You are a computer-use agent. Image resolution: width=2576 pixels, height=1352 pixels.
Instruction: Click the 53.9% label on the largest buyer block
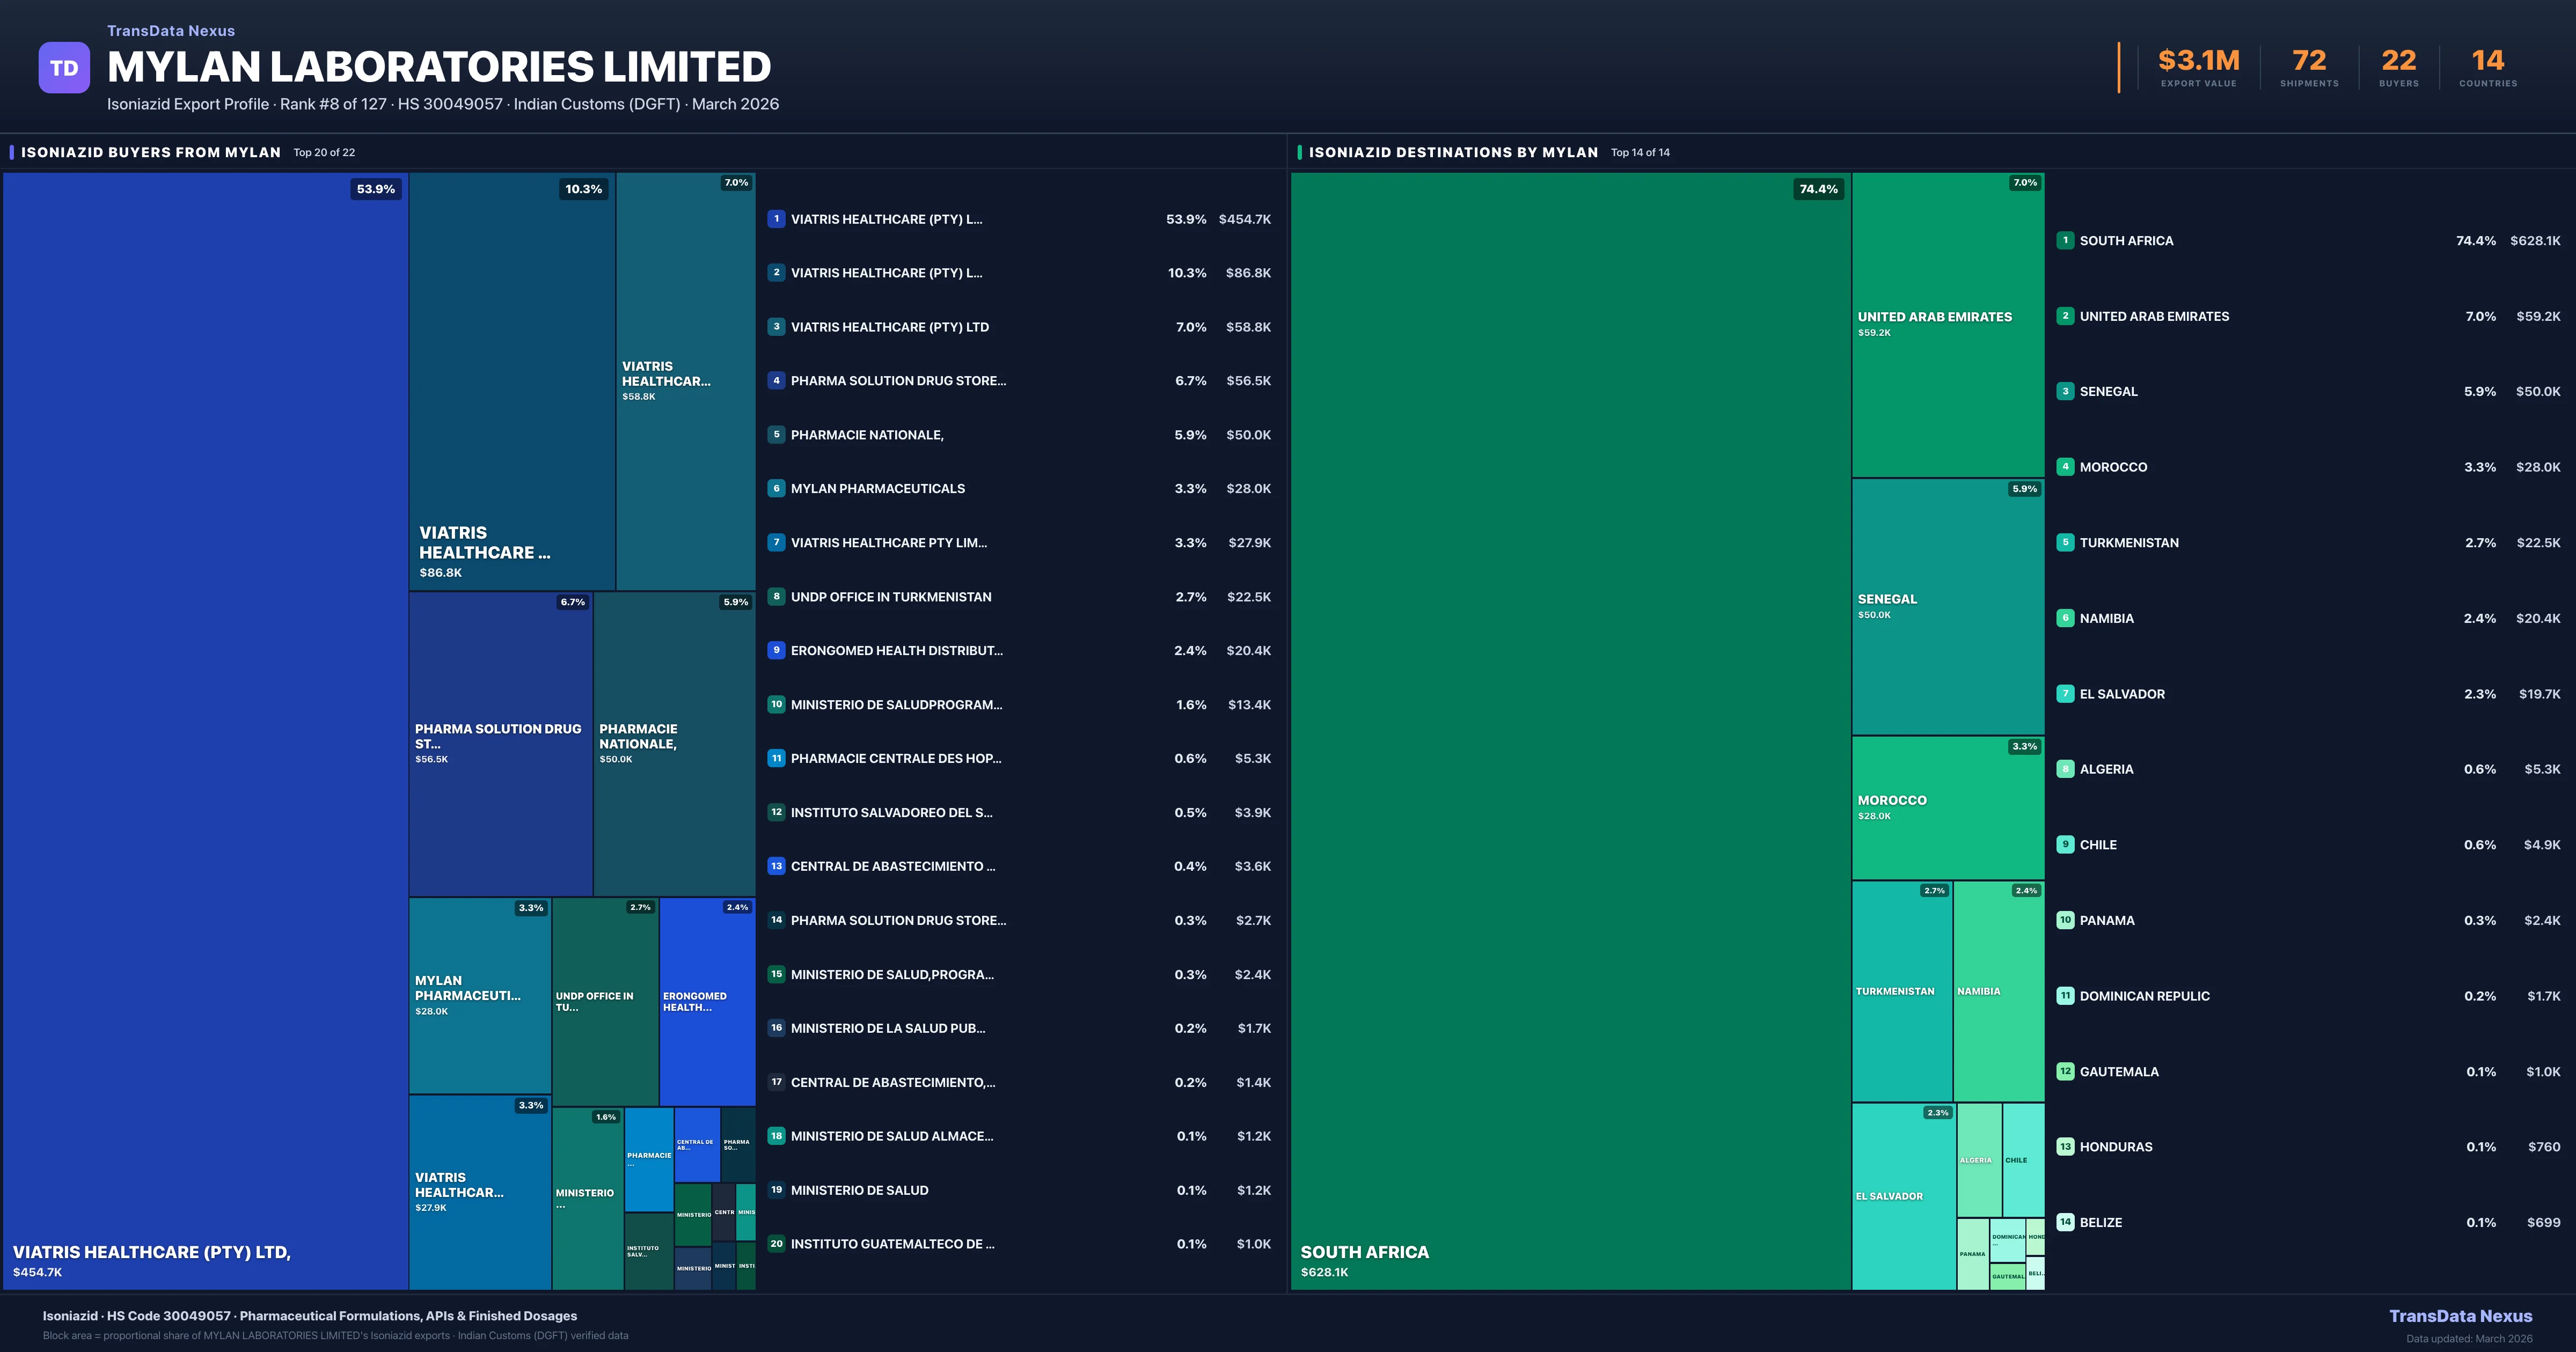point(376,189)
